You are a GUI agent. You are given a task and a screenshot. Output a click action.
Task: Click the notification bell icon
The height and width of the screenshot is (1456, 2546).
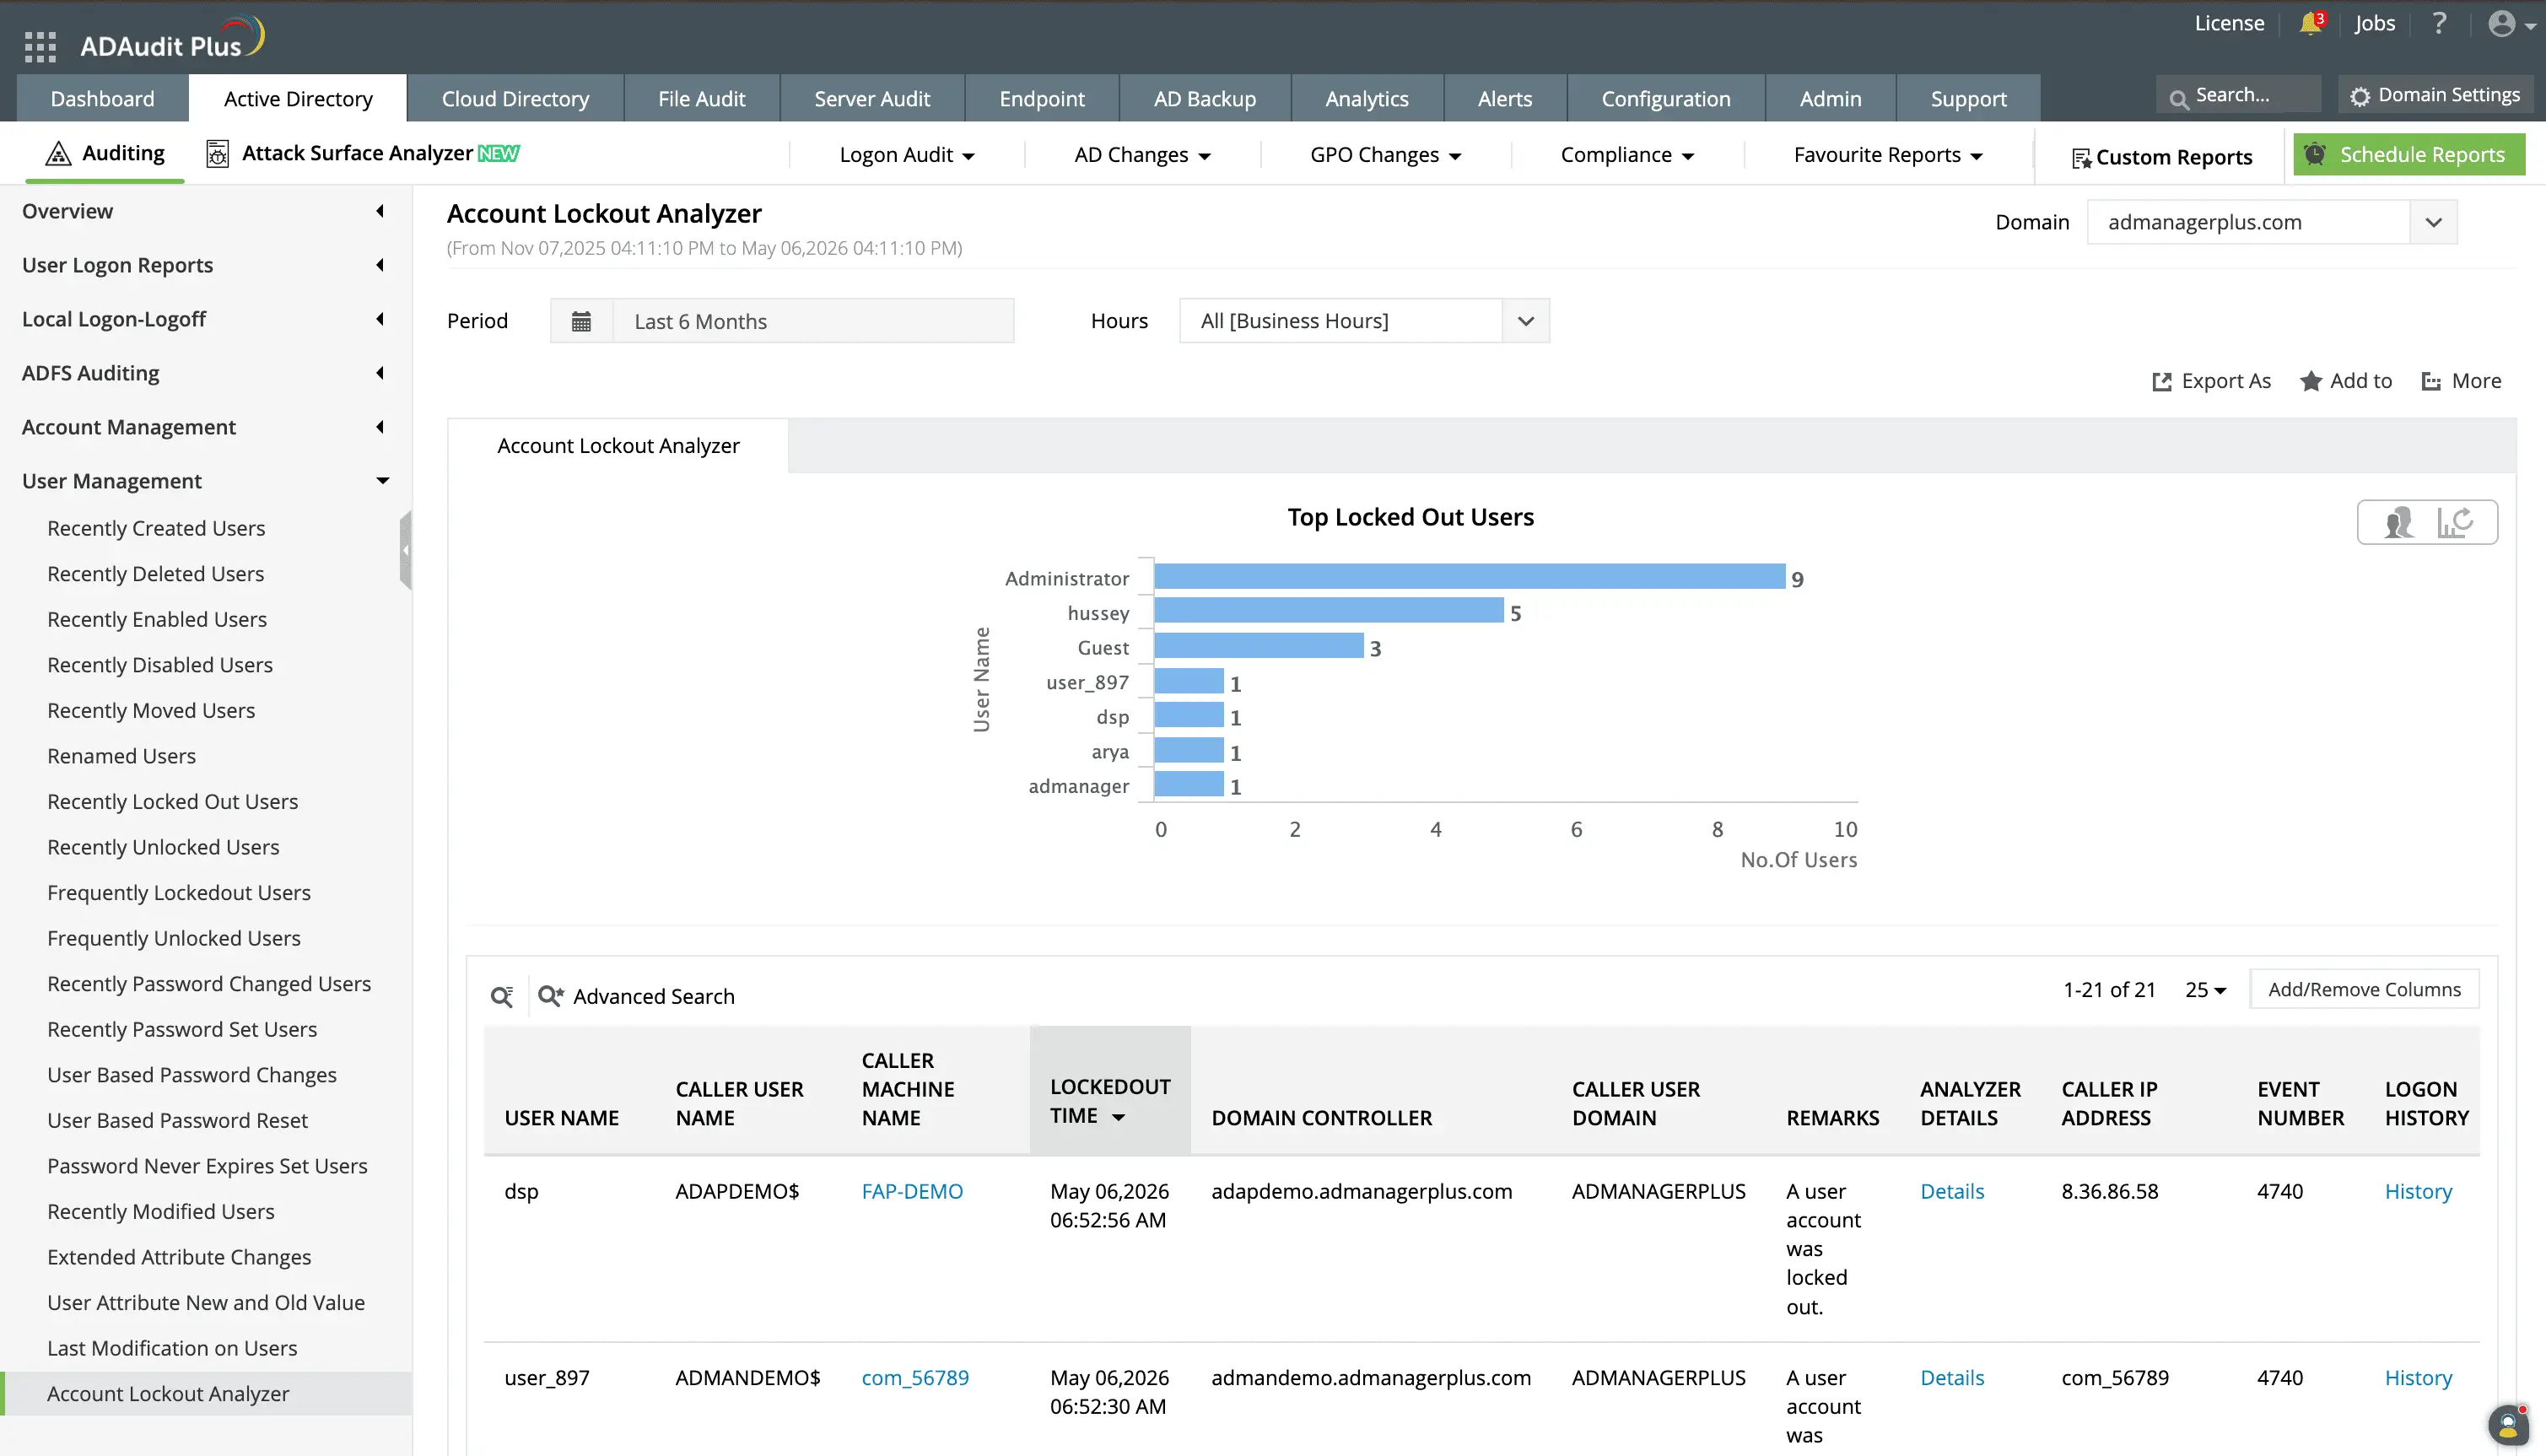click(x=2310, y=23)
